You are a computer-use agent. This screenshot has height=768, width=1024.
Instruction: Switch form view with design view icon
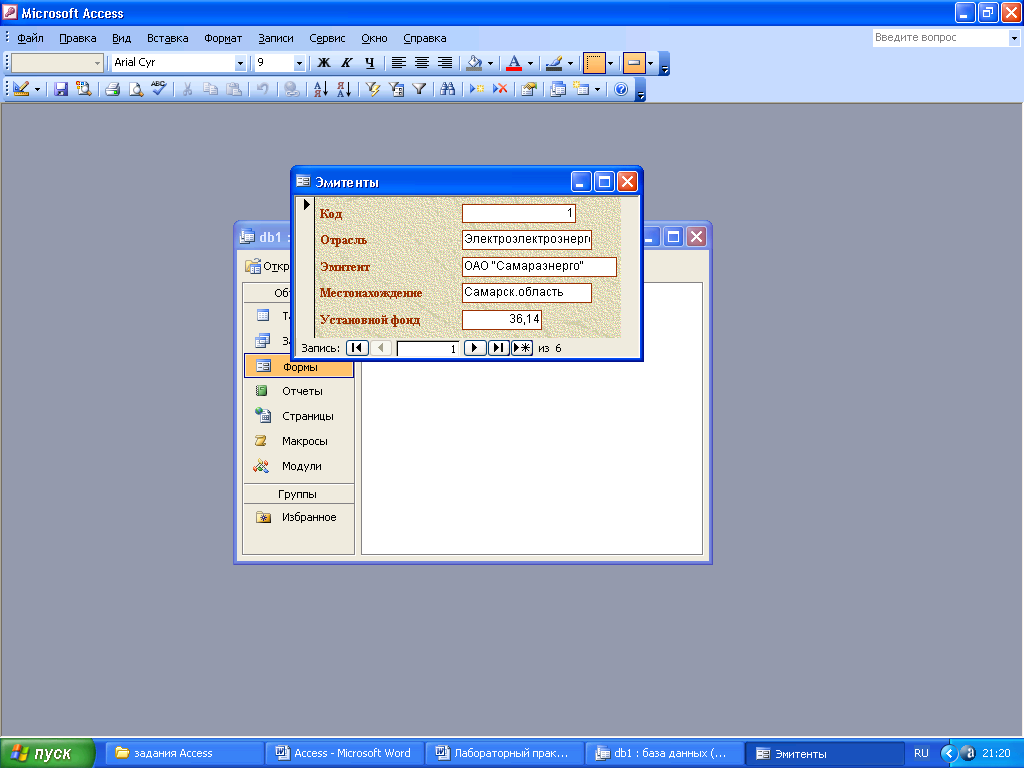[21, 89]
